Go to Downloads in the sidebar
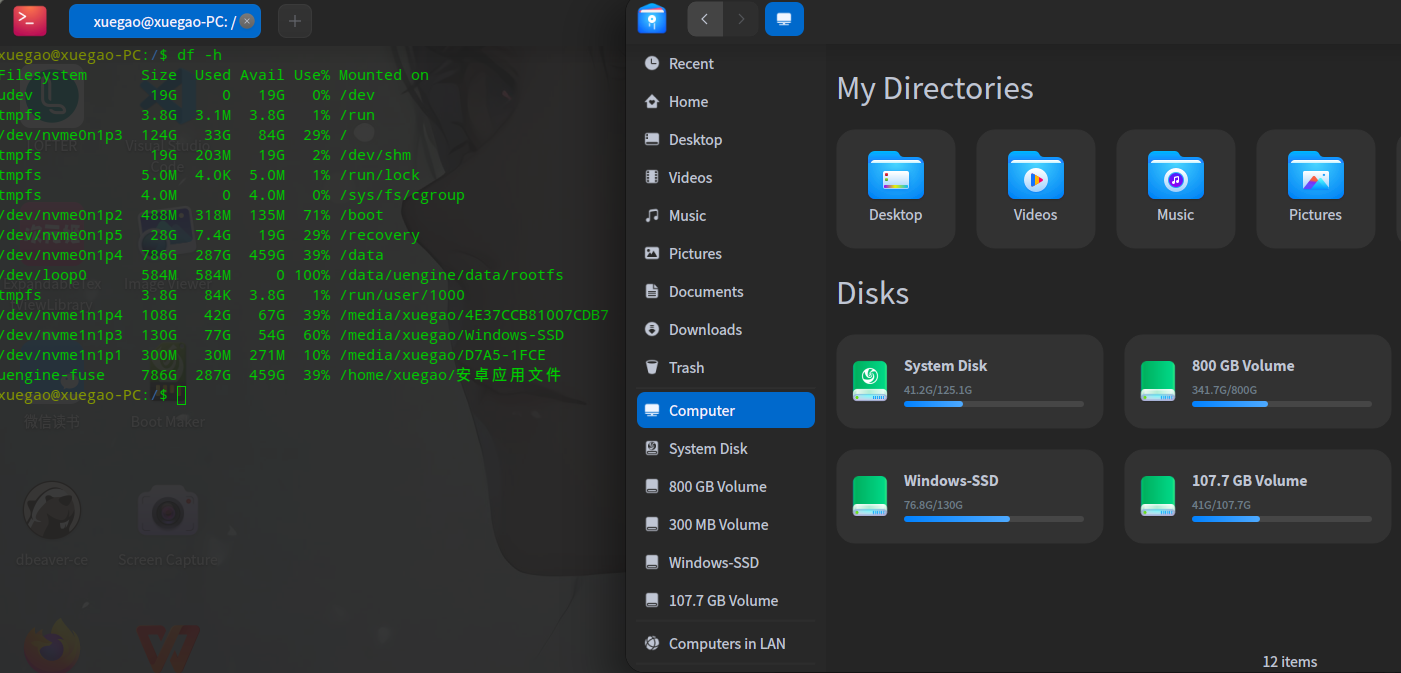This screenshot has width=1401, height=673. click(705, 330)
